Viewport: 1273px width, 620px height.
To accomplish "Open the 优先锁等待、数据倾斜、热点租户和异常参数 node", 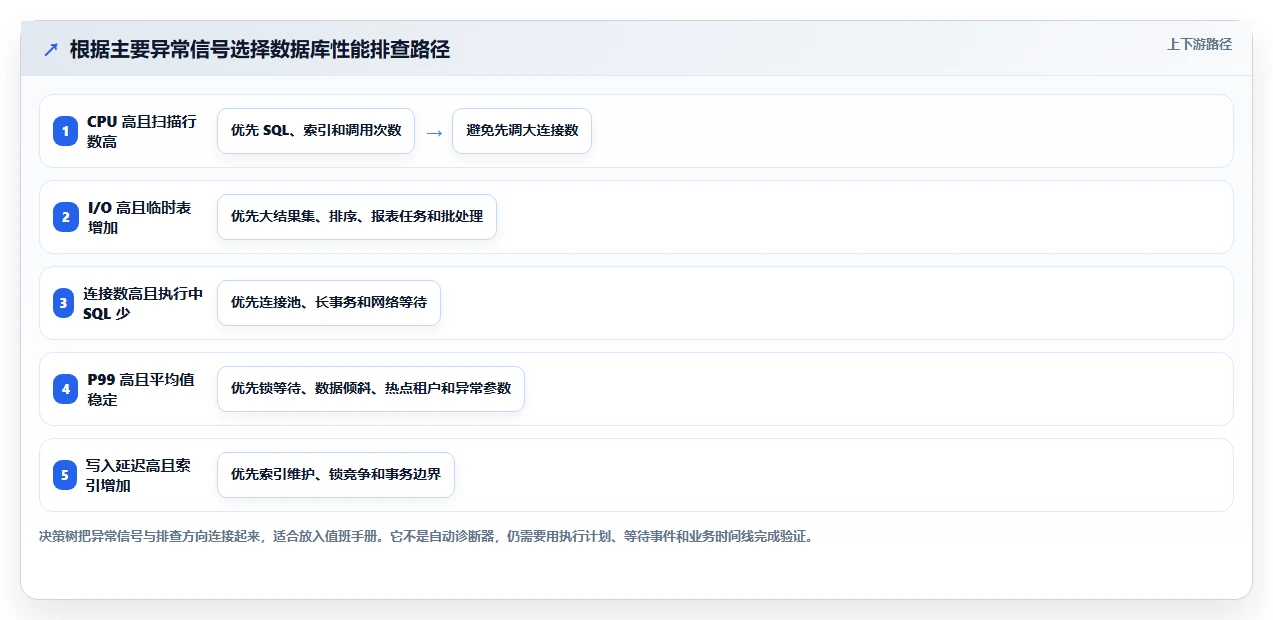I will point(371,389).
